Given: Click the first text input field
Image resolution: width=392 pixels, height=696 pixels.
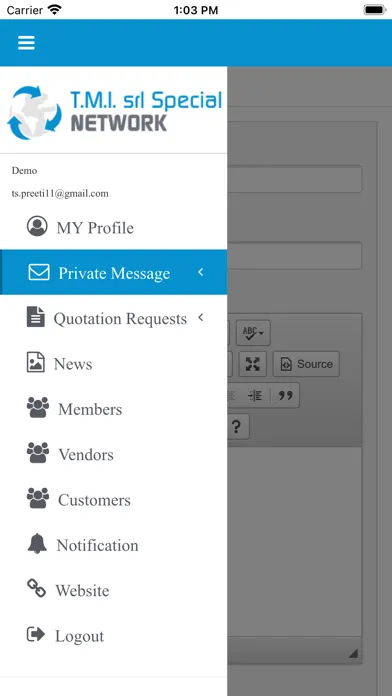Looking at the screenshot, I should coord(295,179).
